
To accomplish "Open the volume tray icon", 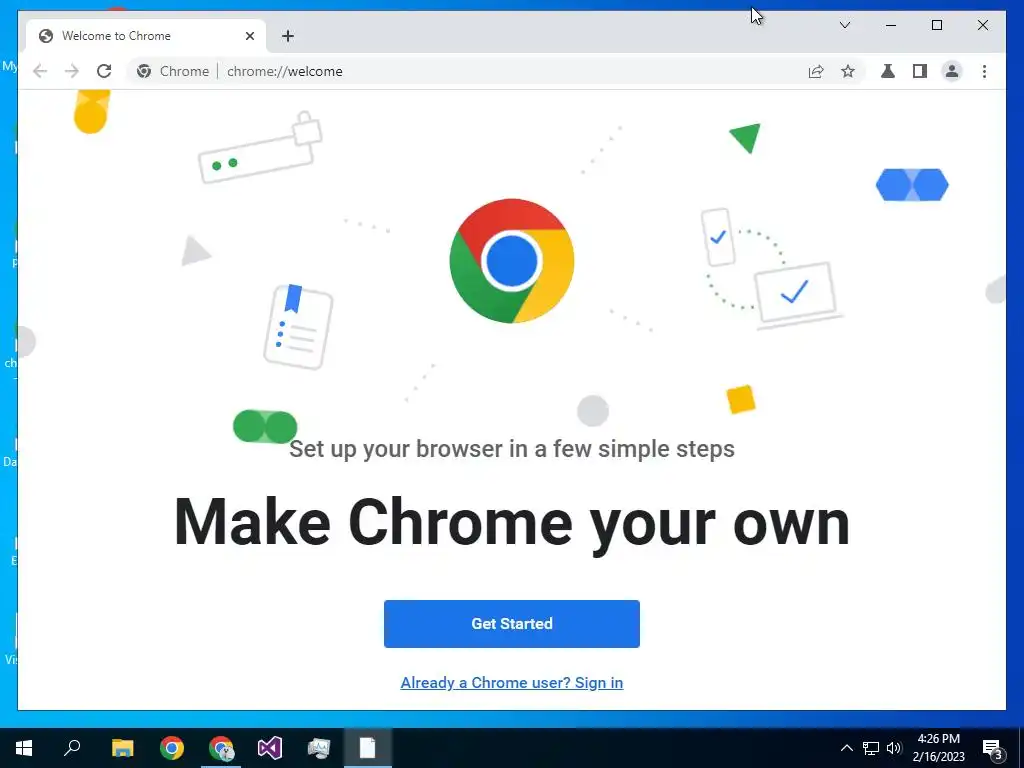I will coord(894,748).
